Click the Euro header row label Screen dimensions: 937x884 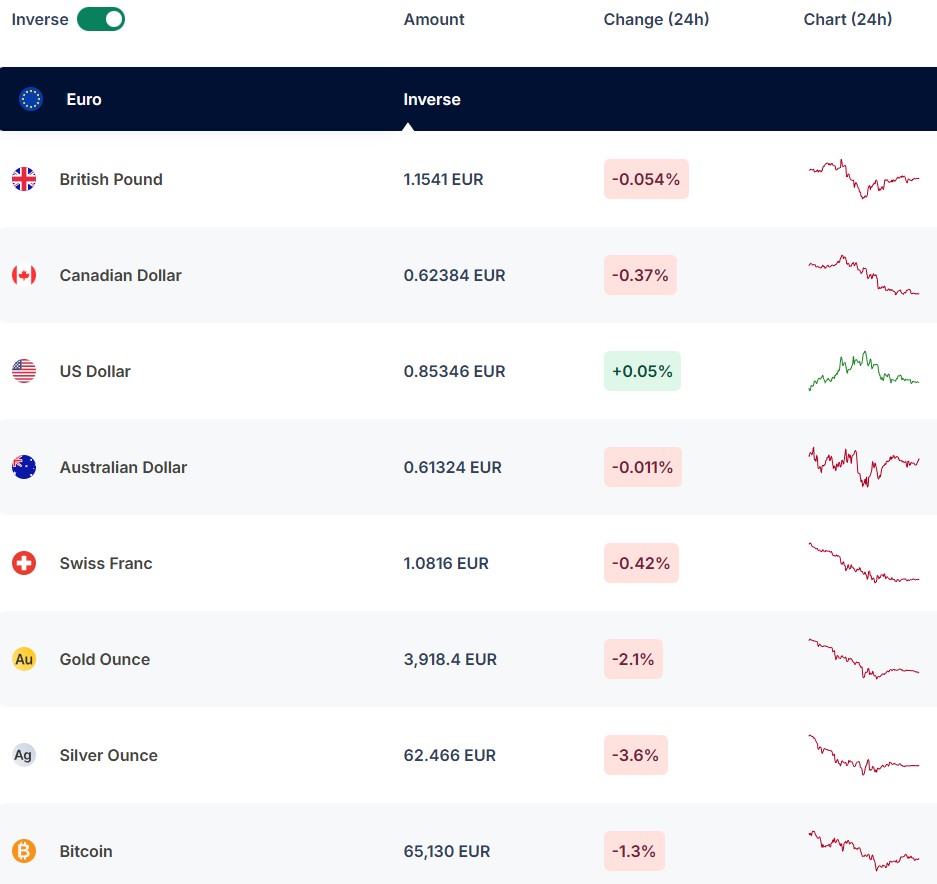pyautogui.click(x=84, y=99)
